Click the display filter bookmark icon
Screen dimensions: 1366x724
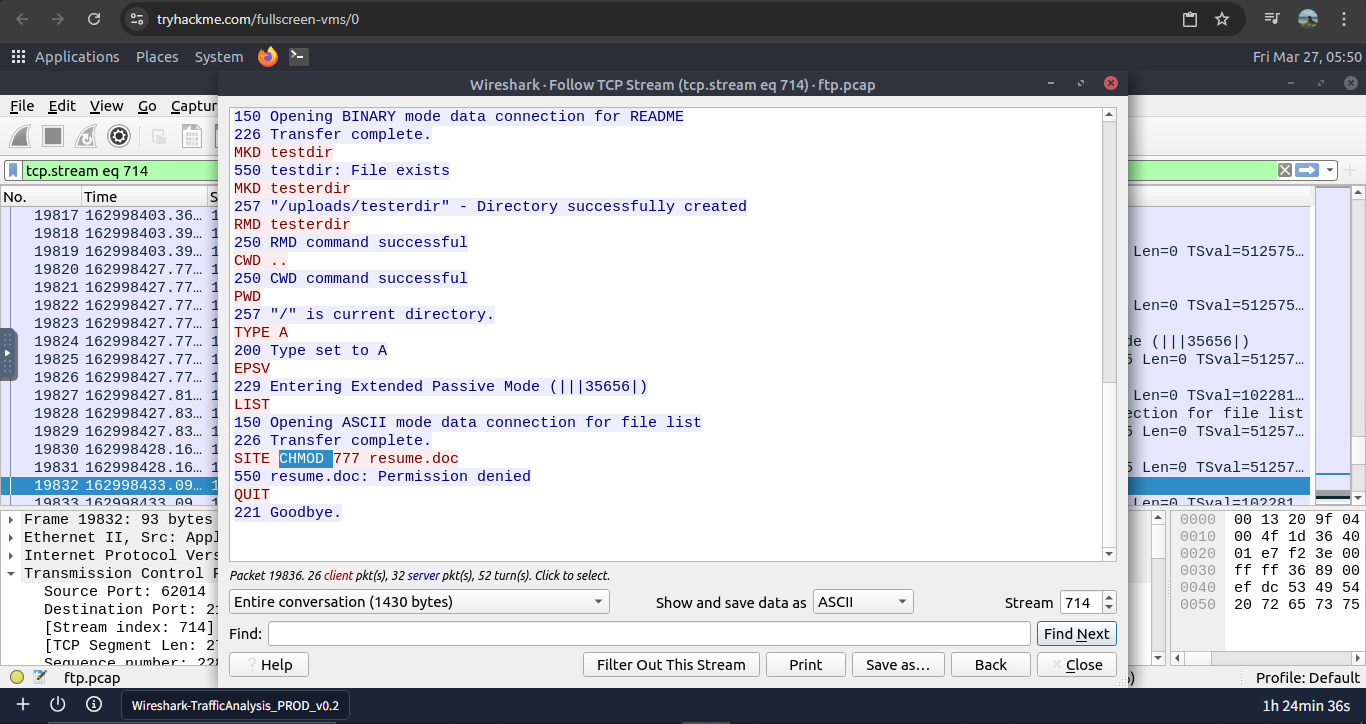click(x=13, y=170)
